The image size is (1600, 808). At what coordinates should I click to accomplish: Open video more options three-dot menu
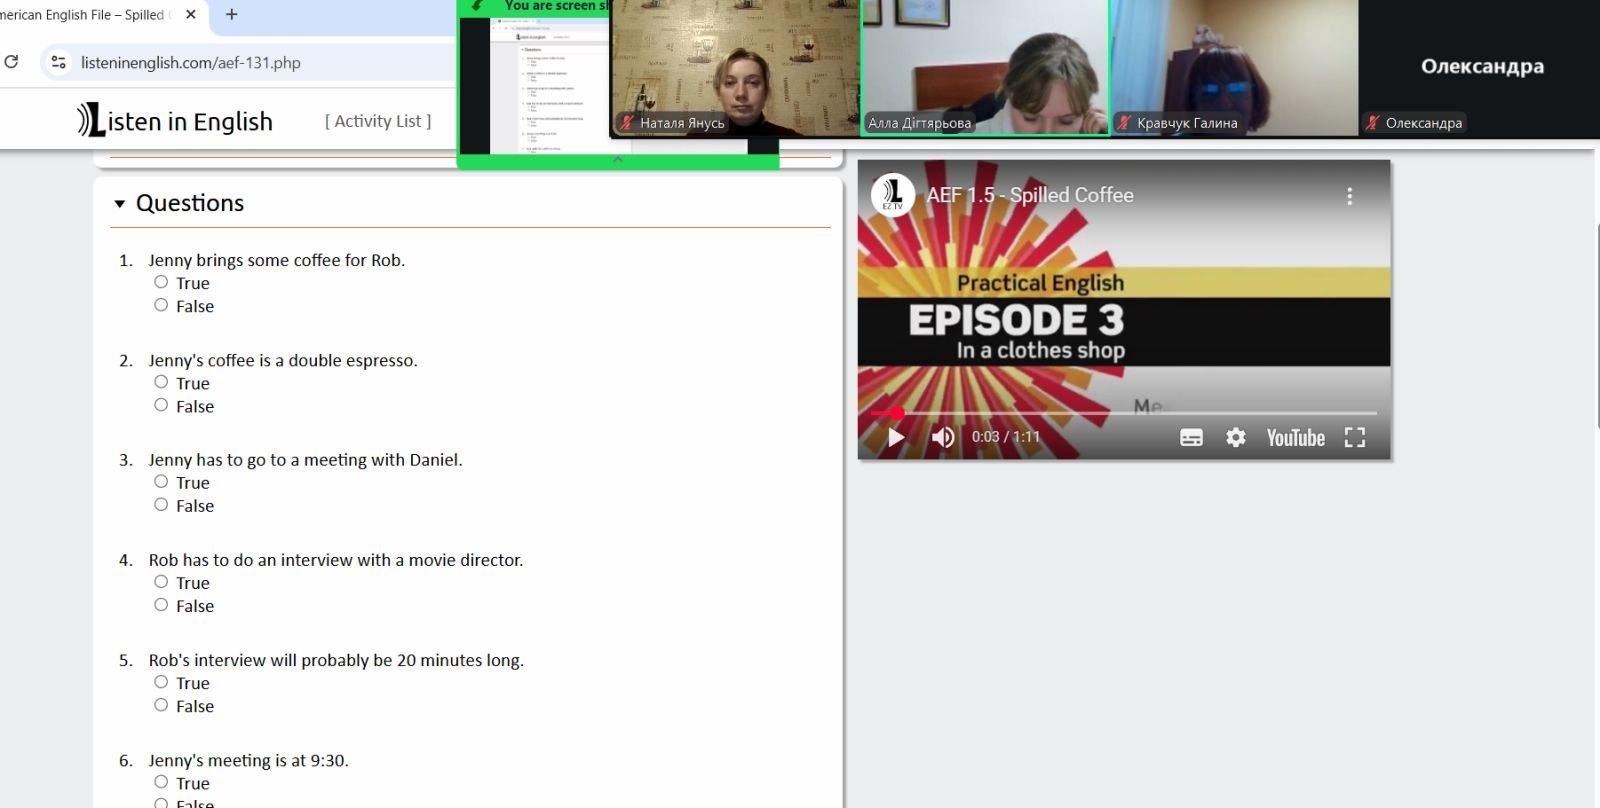coord(1349,196)
